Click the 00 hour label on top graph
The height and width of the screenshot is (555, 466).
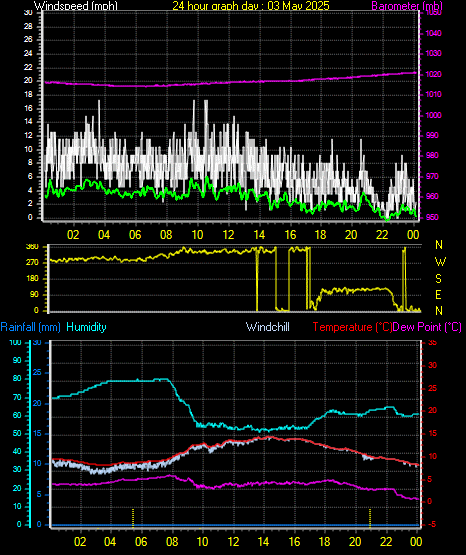click(x=413, y=235)
